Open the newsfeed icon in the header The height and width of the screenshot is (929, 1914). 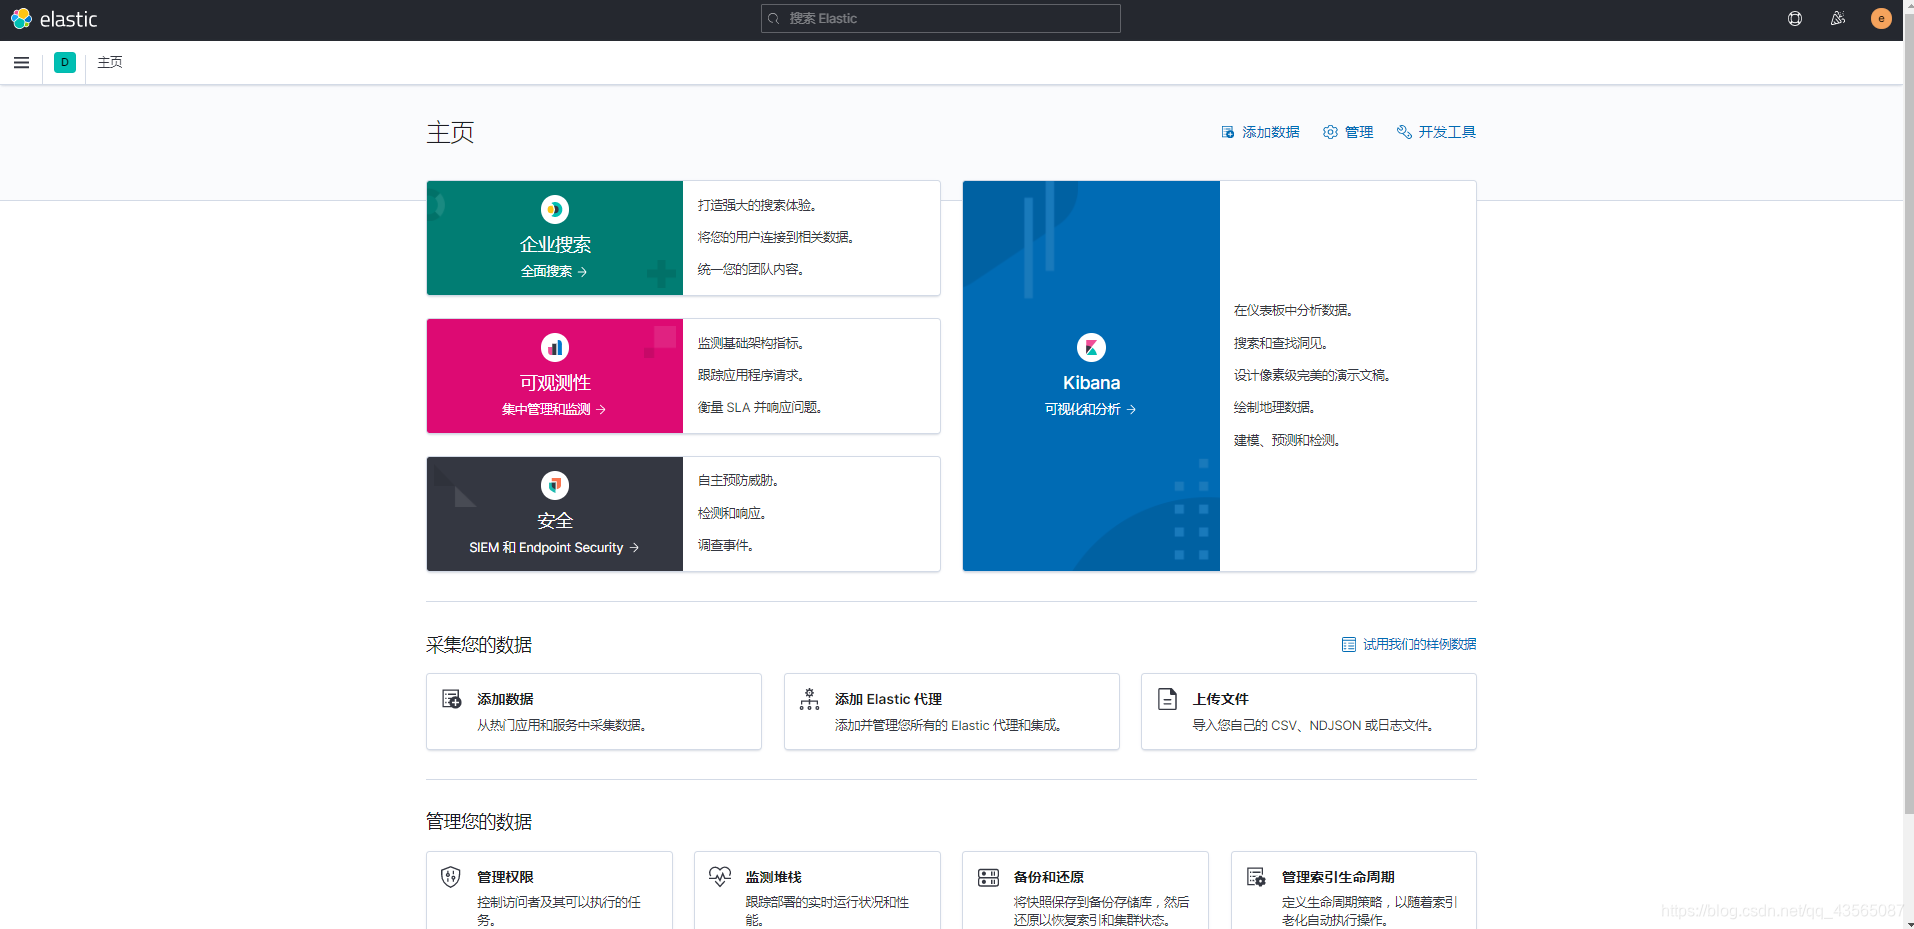[1838, 18]
